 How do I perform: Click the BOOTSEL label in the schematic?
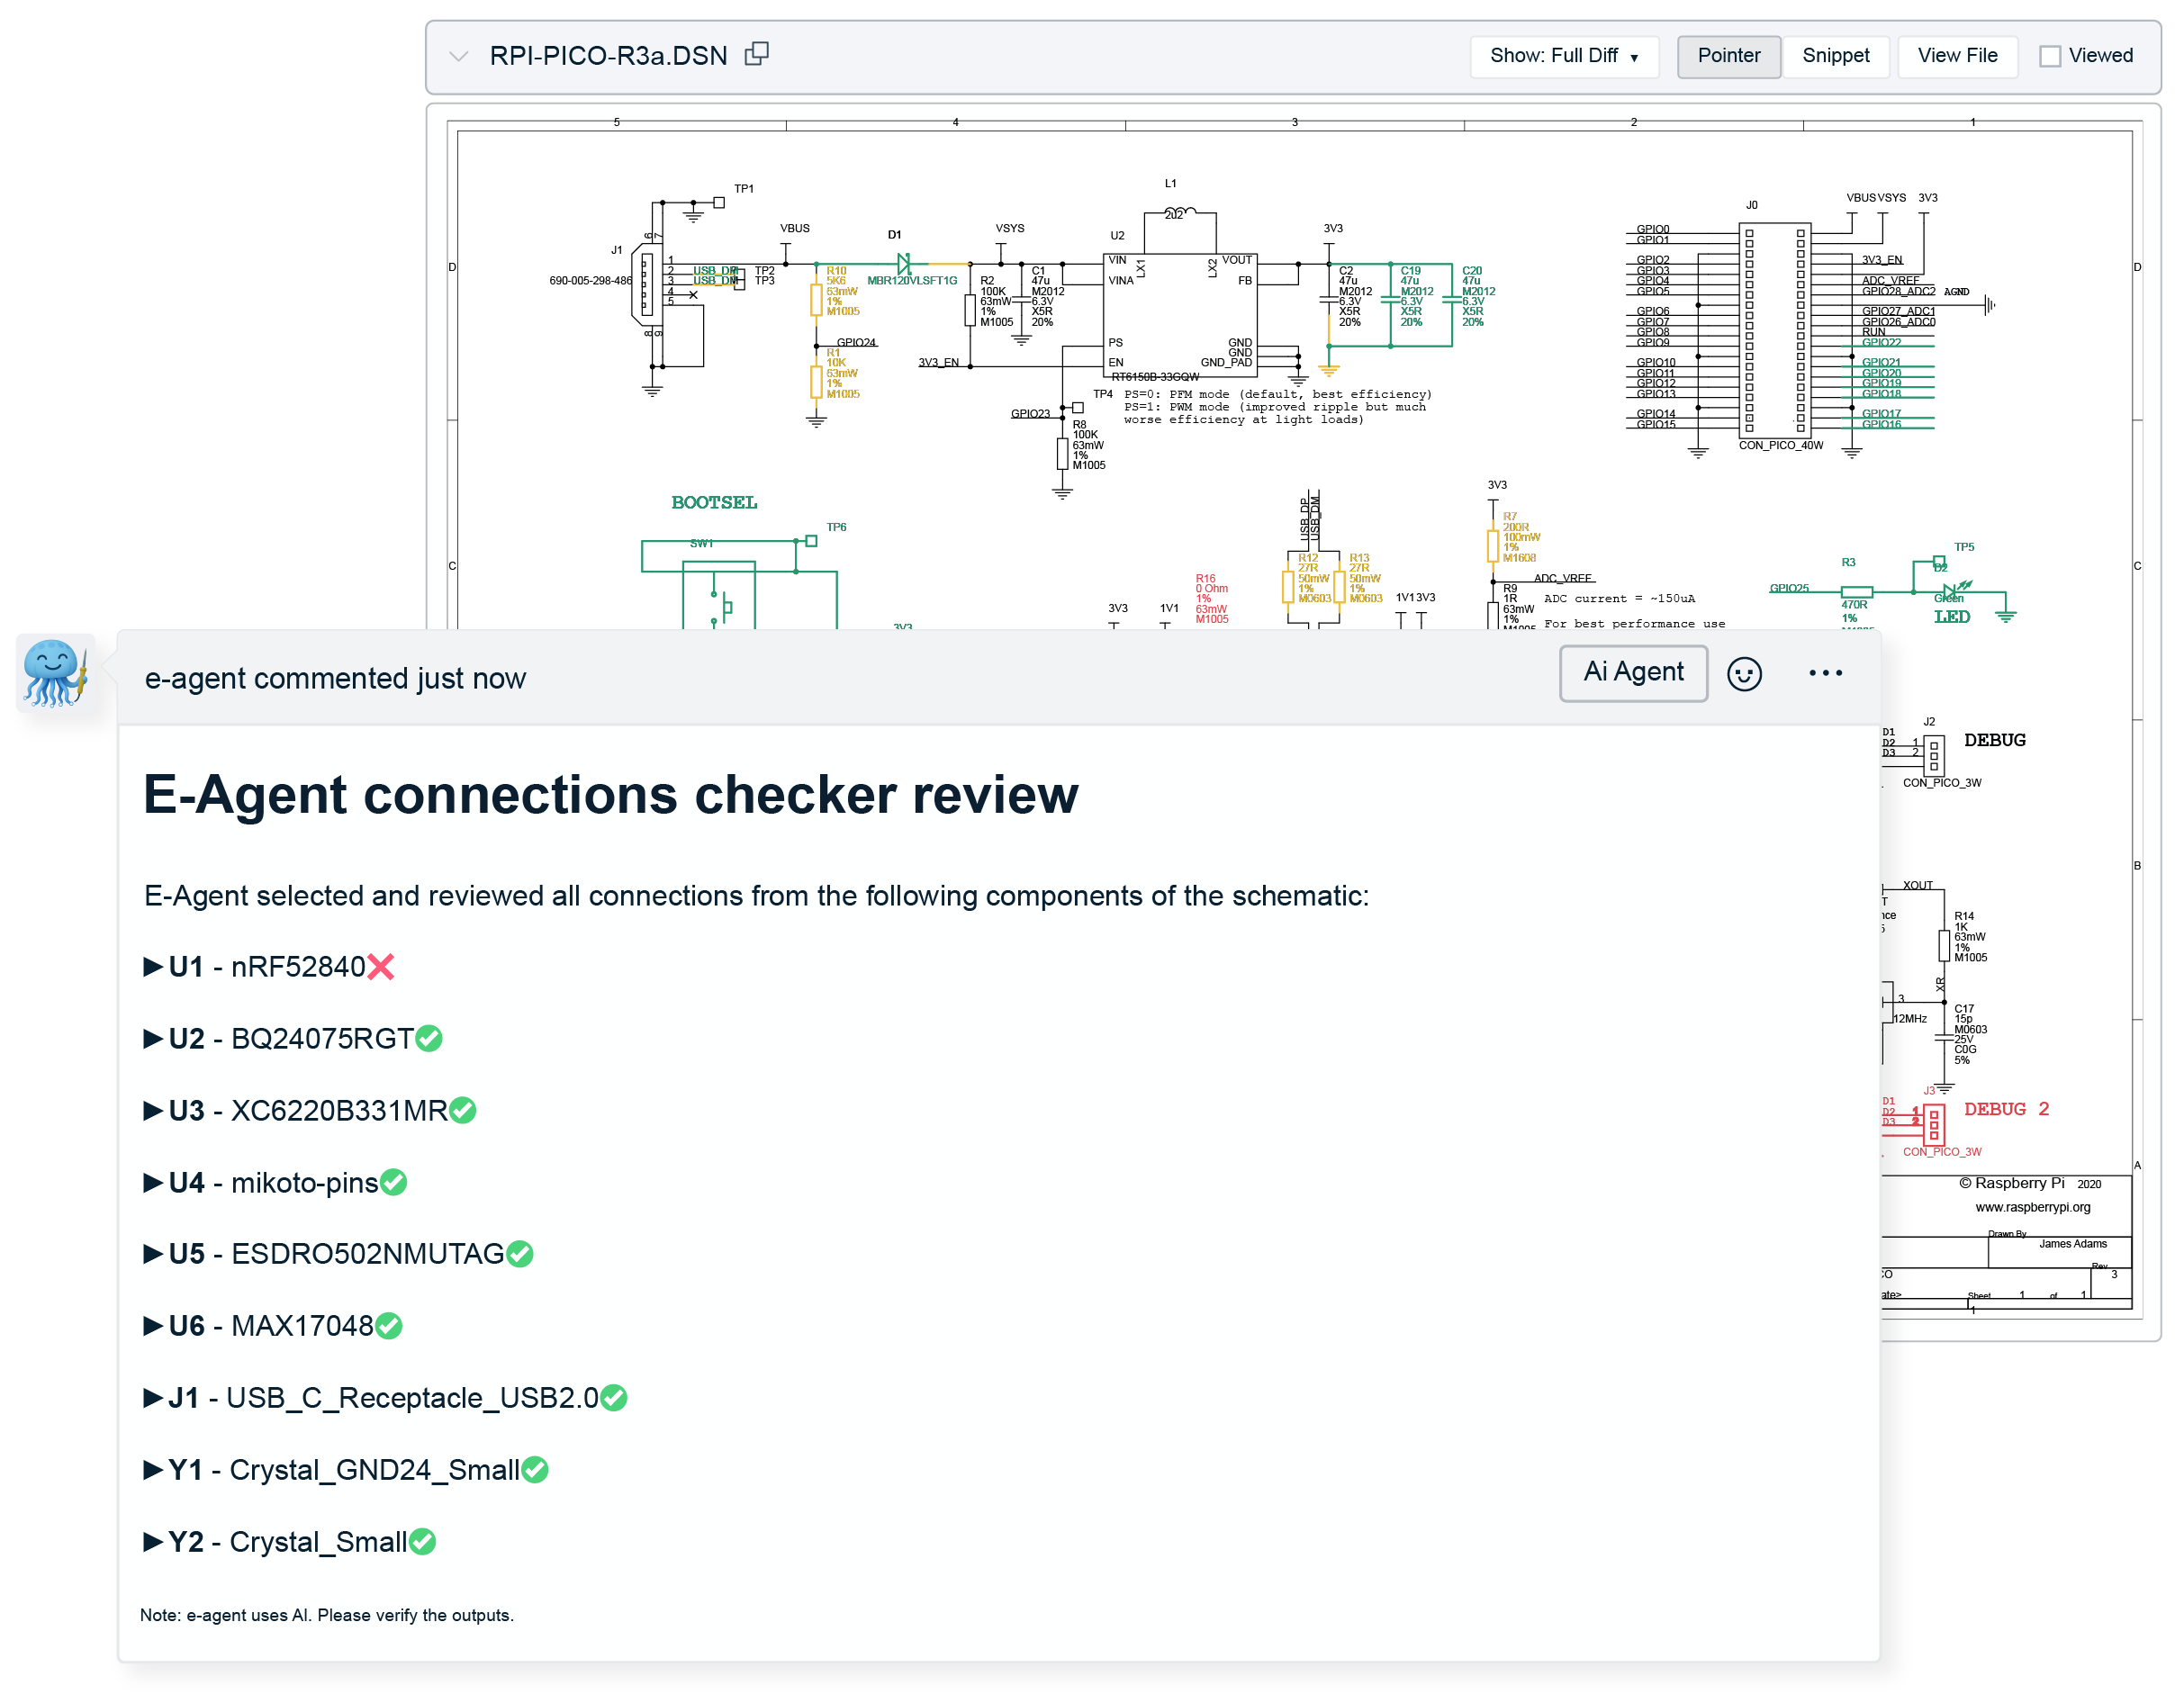coord(714,502)
